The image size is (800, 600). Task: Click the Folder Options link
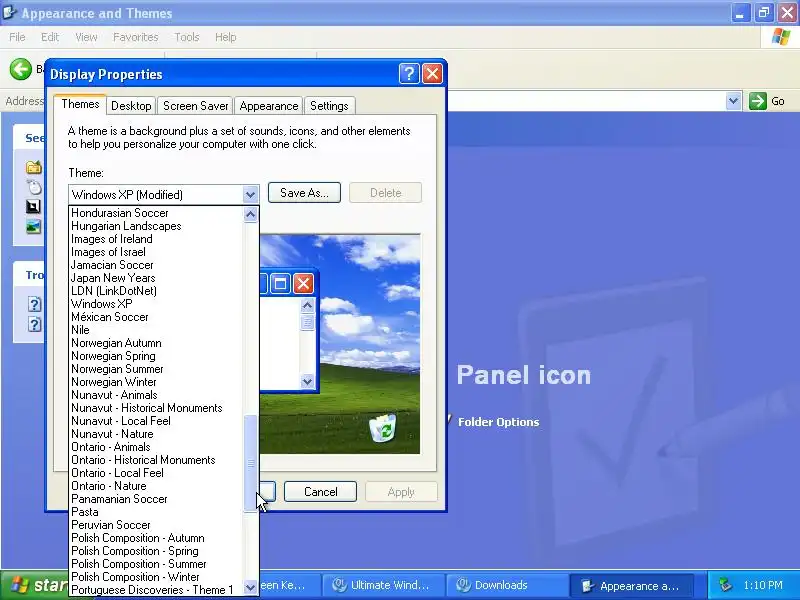[x=498, y=422]
